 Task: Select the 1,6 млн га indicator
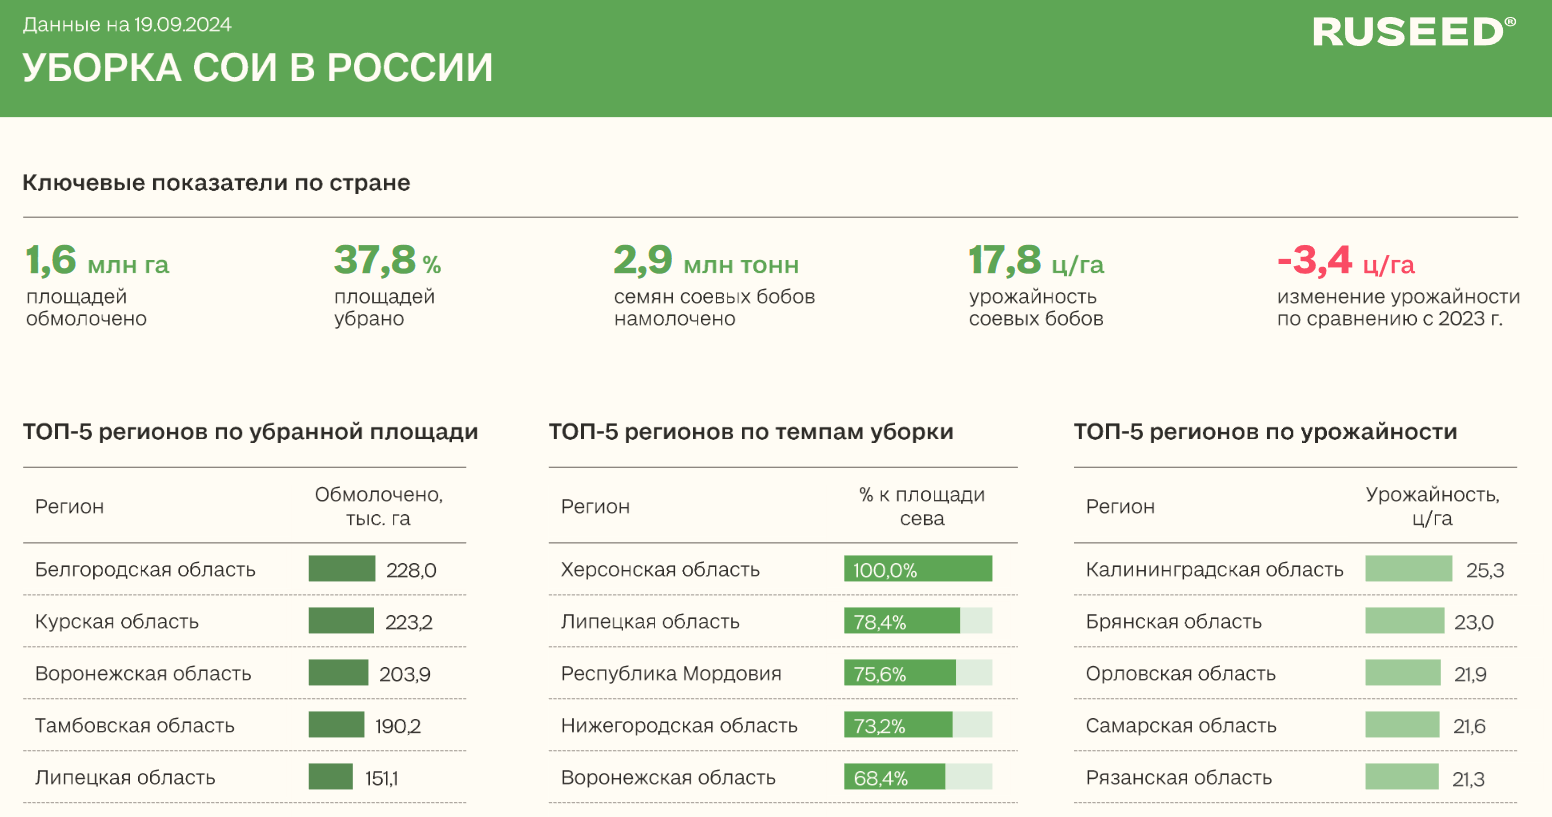[x=97, y=261]
